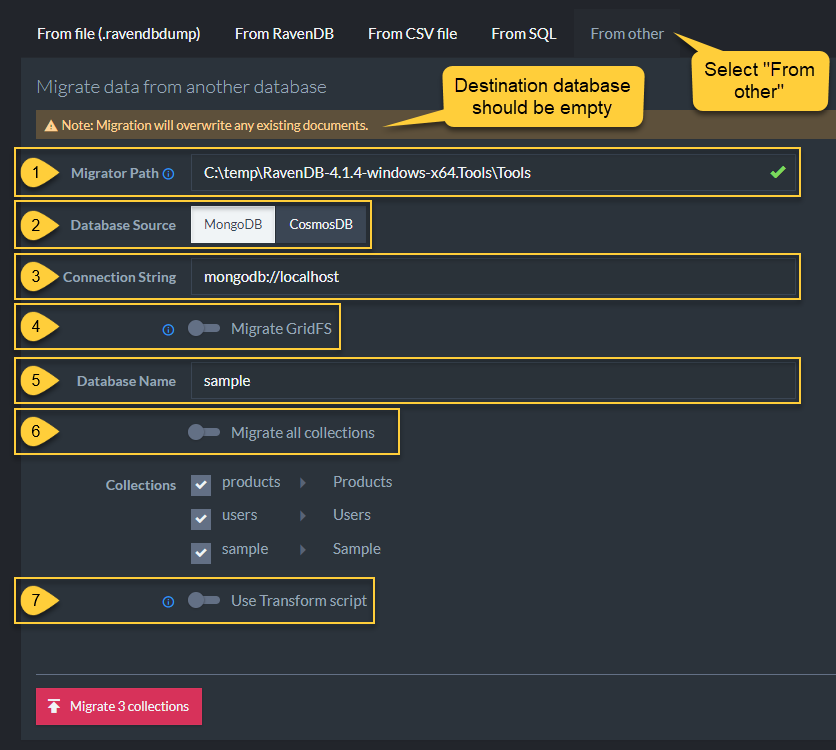Click the info icon beside Use Transform script

pyautogui.click(x=168, y=602)
